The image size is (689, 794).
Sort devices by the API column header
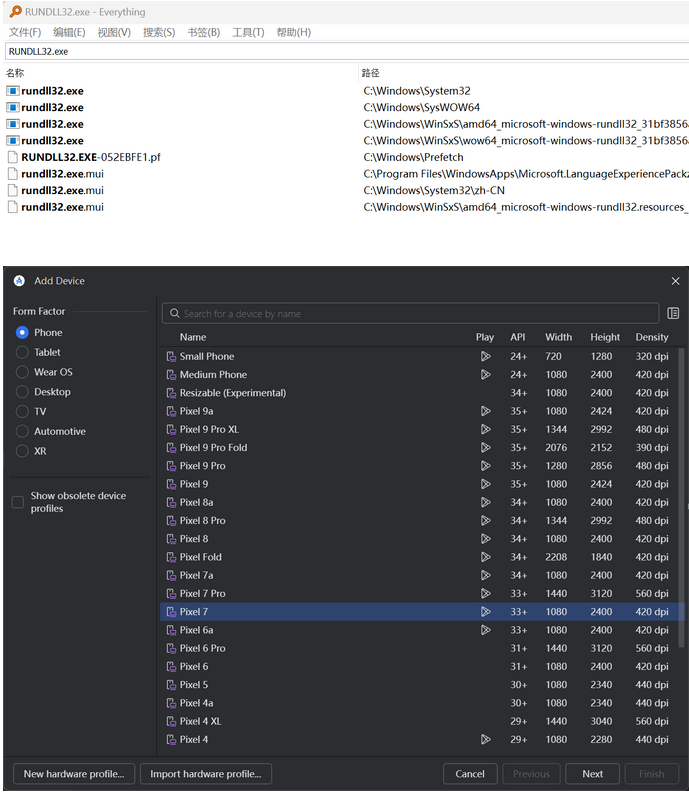click(517, 337)
